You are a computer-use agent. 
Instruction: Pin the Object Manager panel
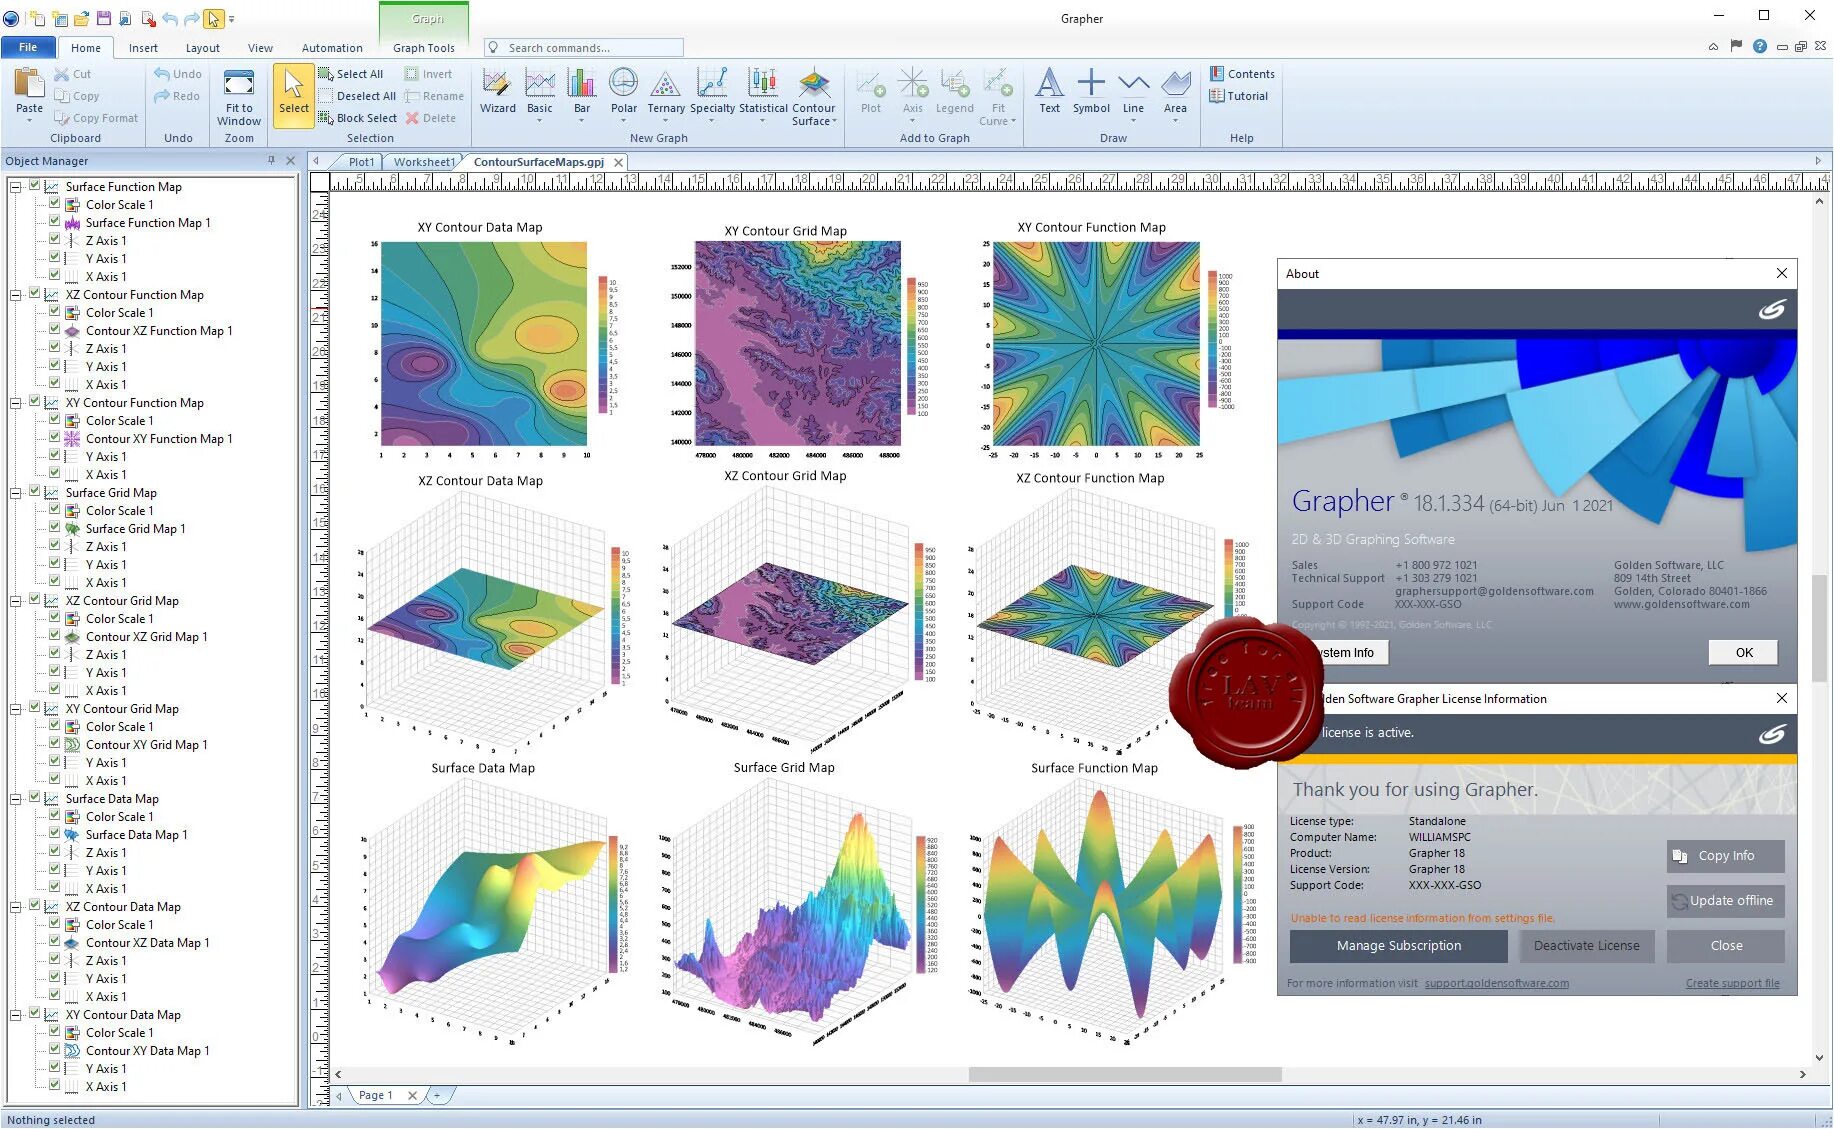point(271,160)
